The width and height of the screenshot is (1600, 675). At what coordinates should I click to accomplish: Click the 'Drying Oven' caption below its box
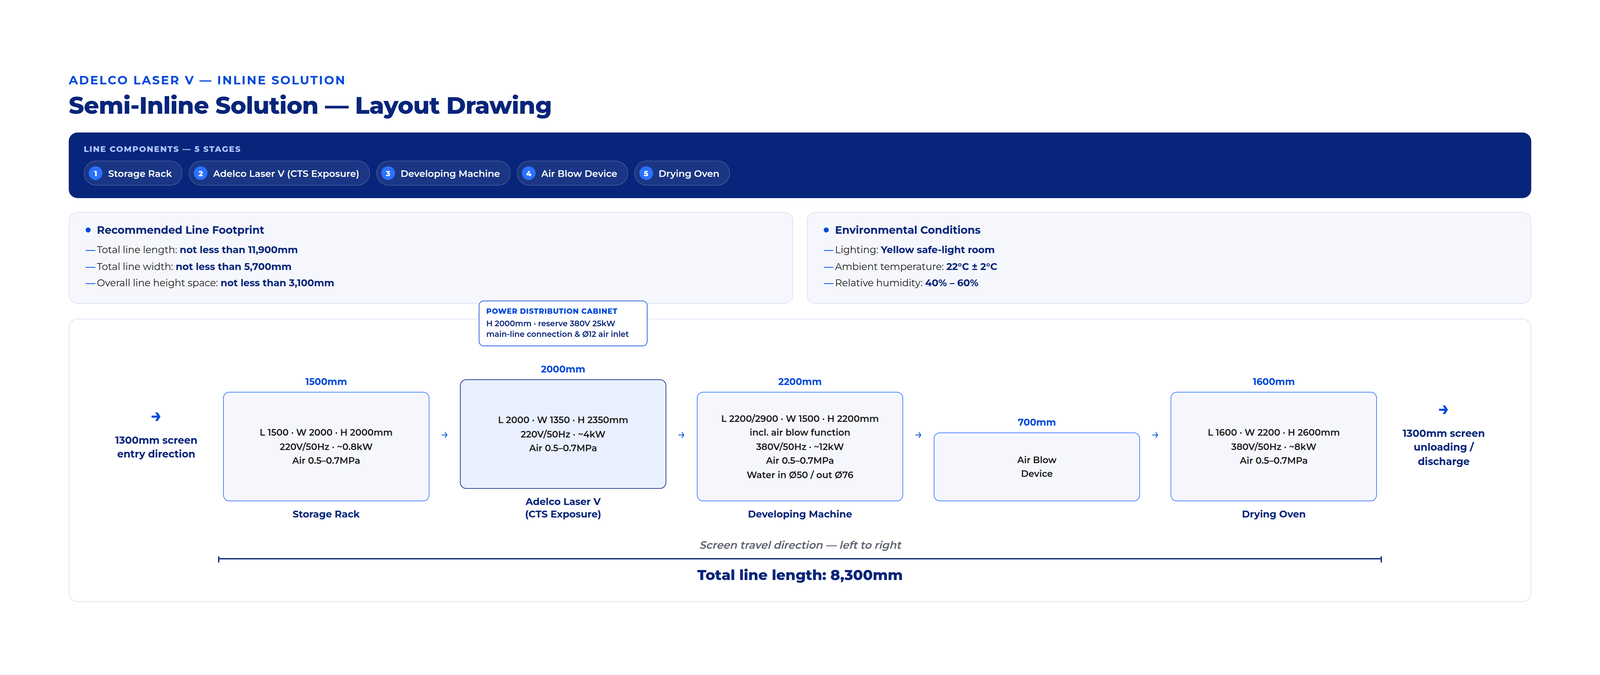(1274, 514)
